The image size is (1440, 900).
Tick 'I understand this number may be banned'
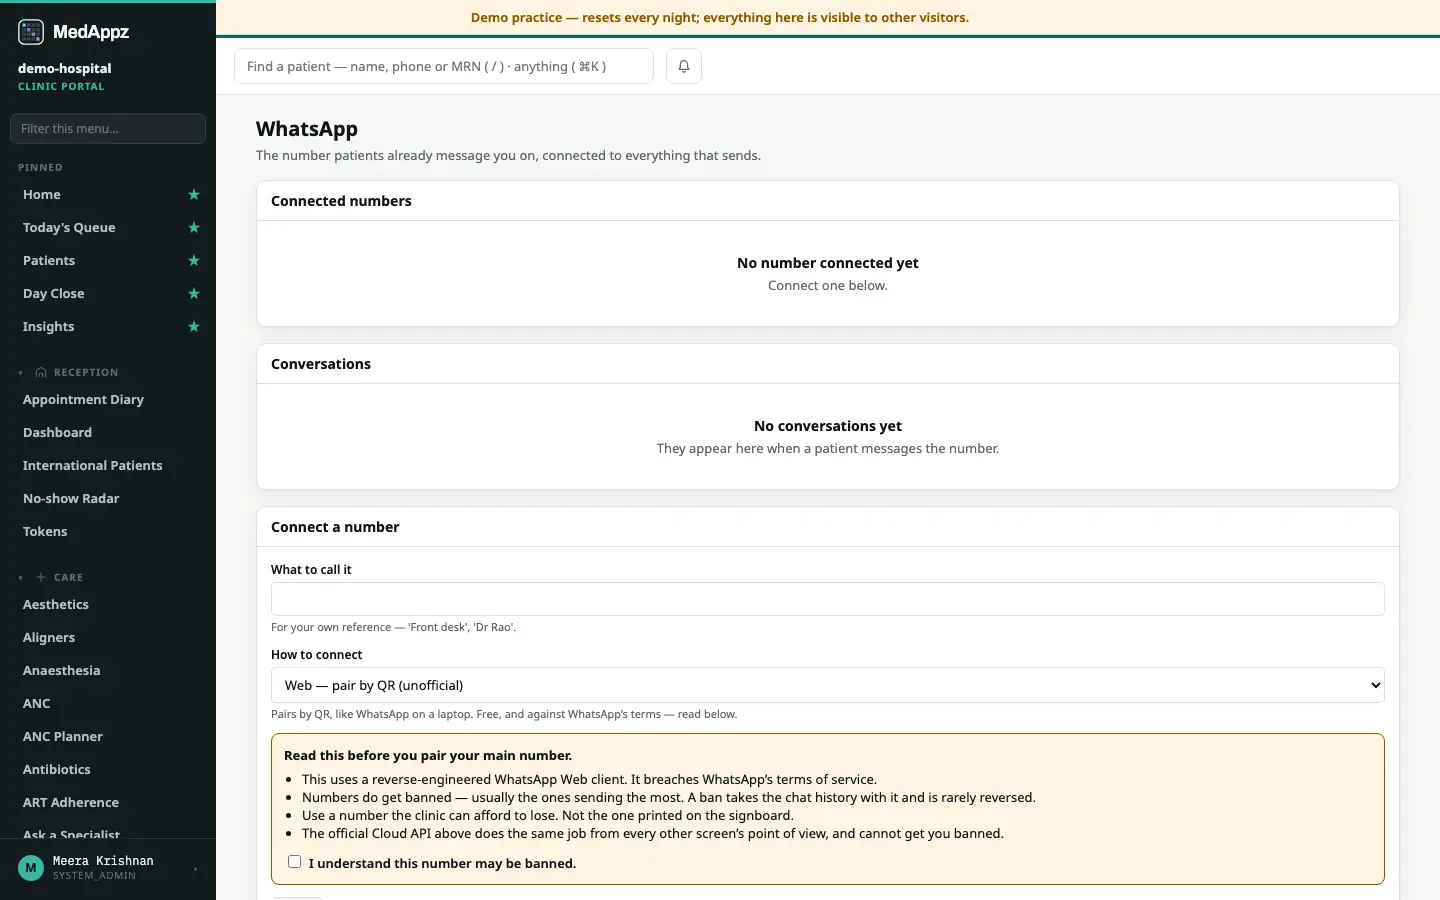pyautogui.click(x=295, y=862)
